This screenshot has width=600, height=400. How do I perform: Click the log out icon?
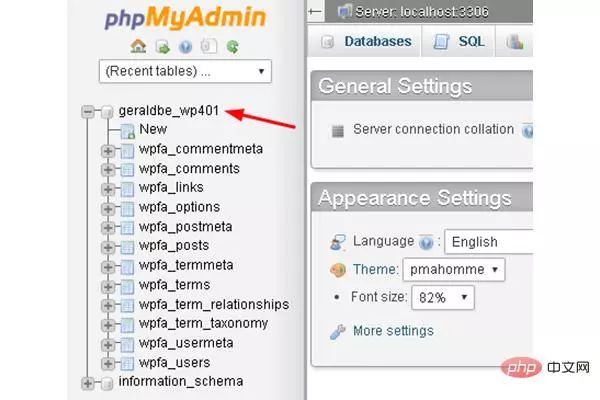tap(163, 47)
